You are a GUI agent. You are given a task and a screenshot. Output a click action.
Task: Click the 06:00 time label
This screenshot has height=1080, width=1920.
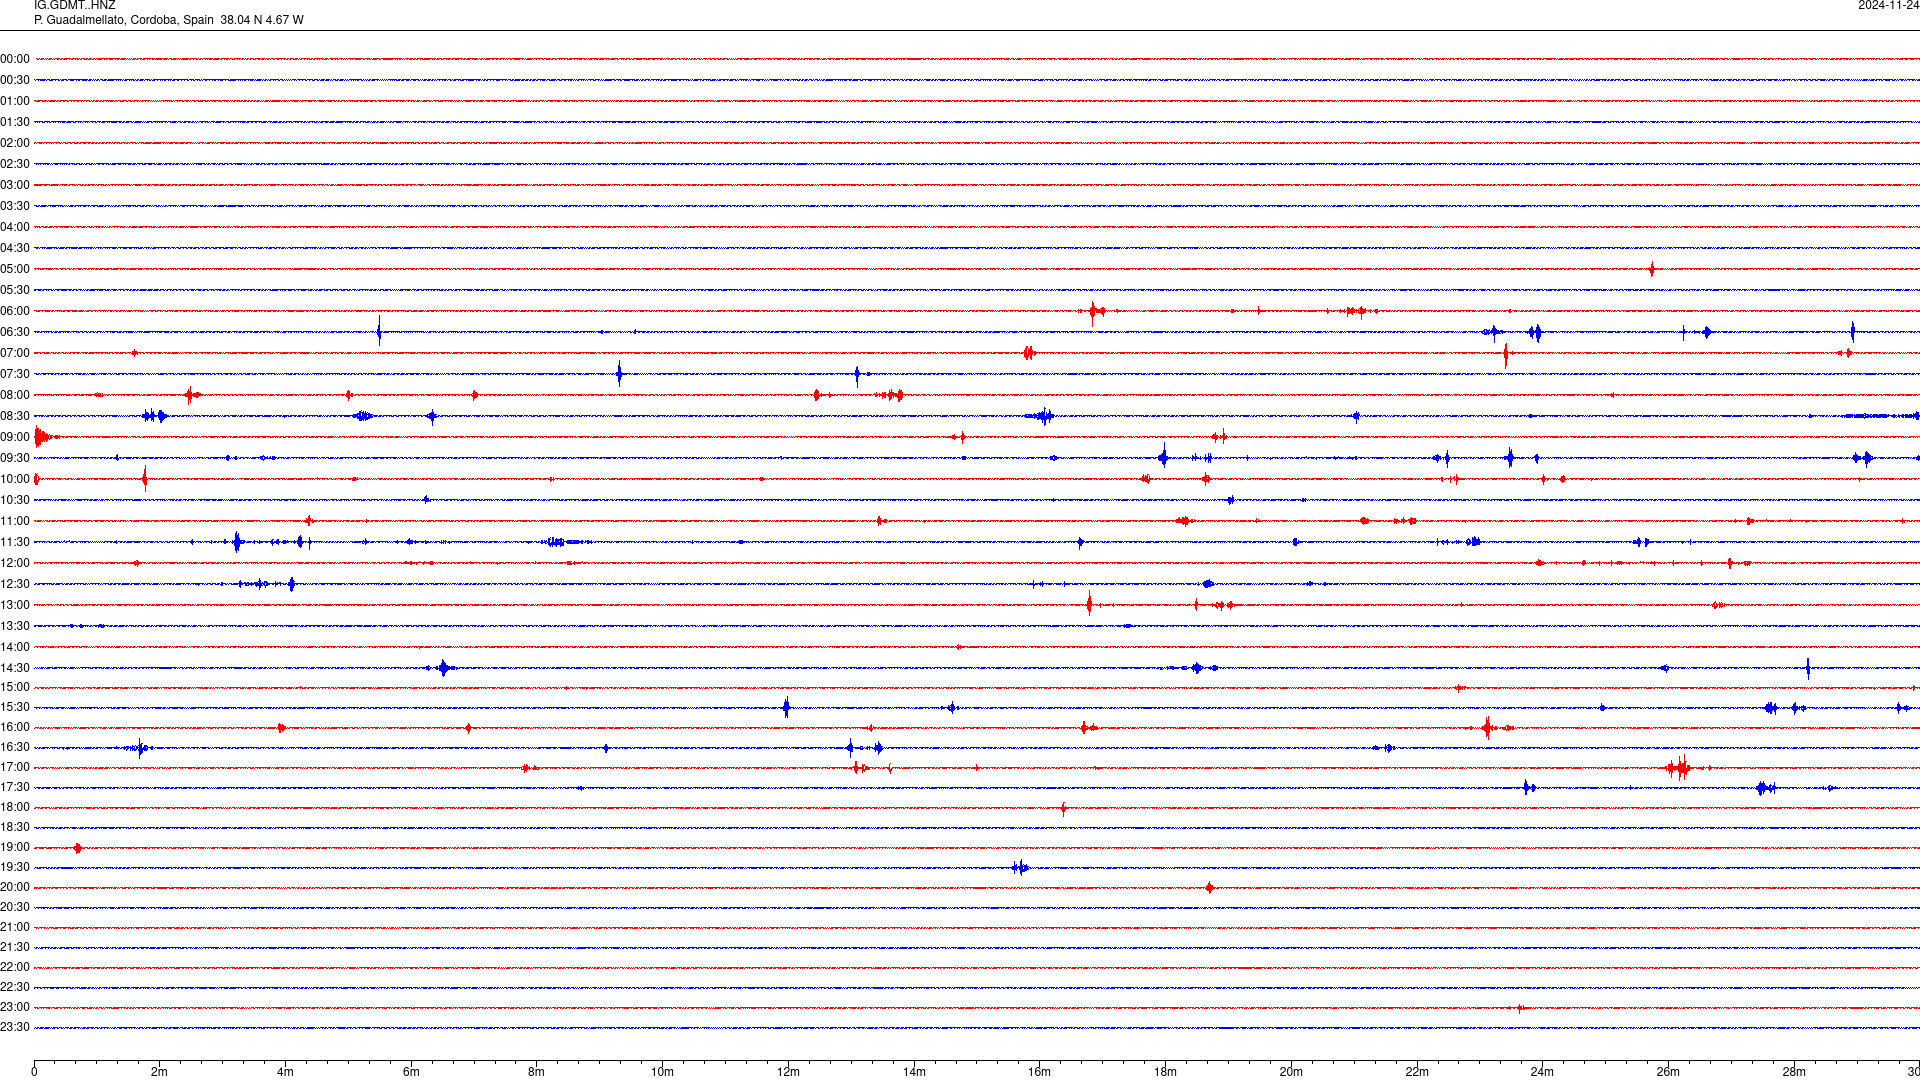pos(15,311)
